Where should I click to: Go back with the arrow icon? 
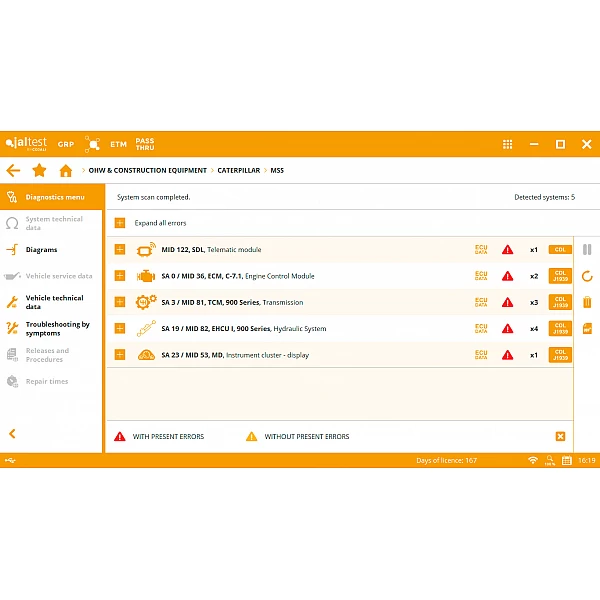(13, 170)
